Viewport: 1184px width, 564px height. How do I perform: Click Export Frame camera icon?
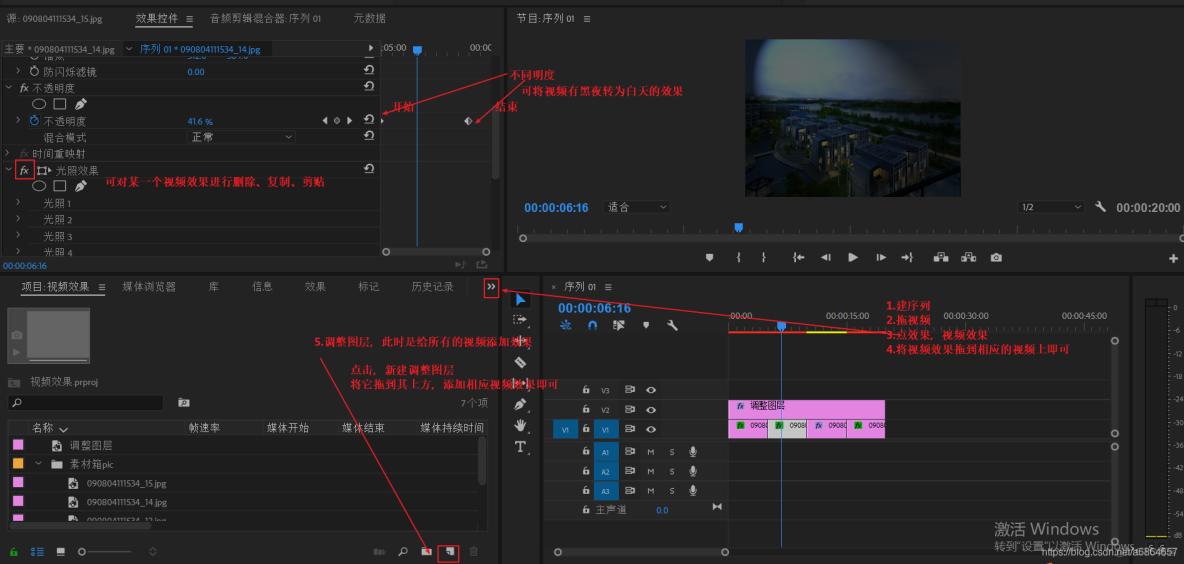[997, 257]
